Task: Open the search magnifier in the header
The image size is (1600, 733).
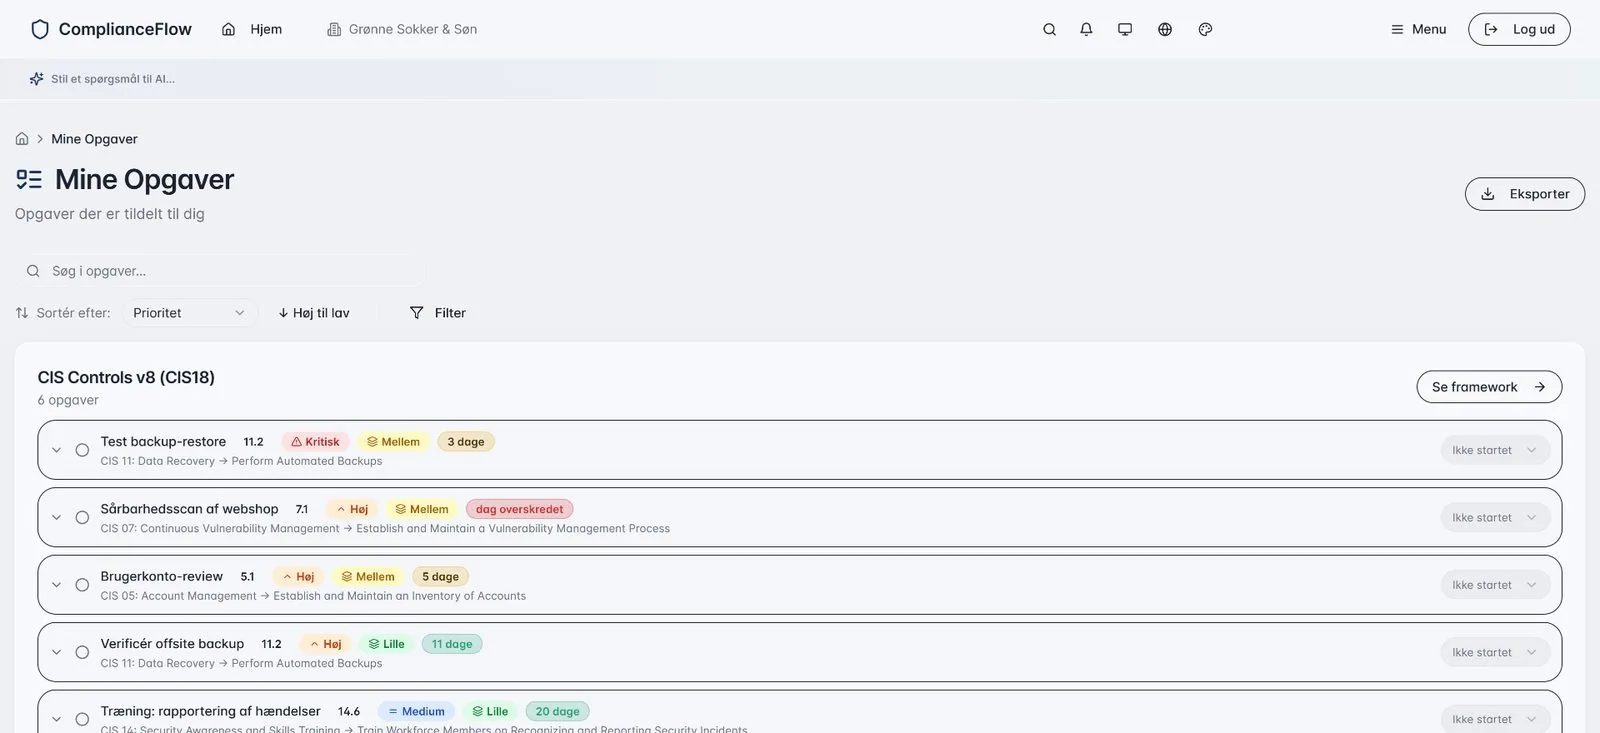Action: pos(1049,29)
